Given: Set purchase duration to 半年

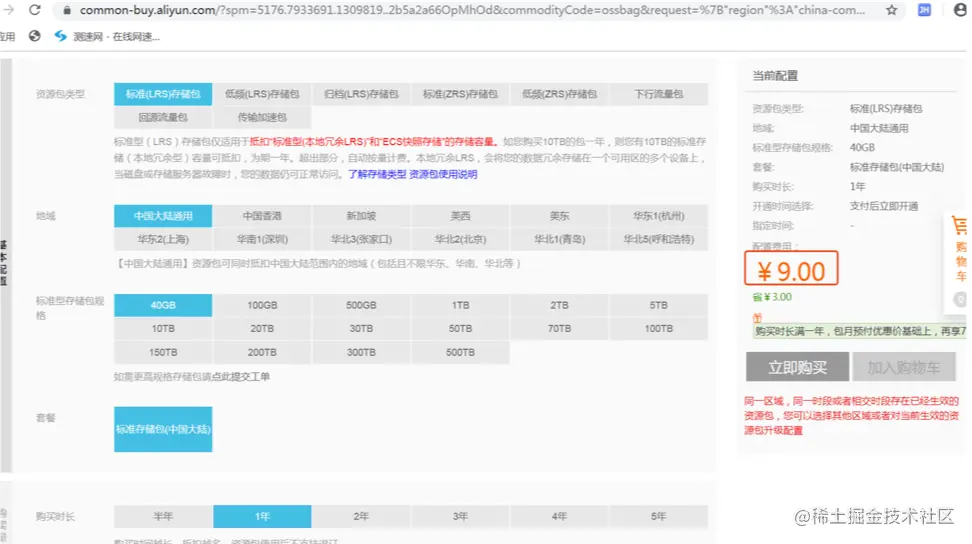Looking at the screenshot, I should [163, 517].
